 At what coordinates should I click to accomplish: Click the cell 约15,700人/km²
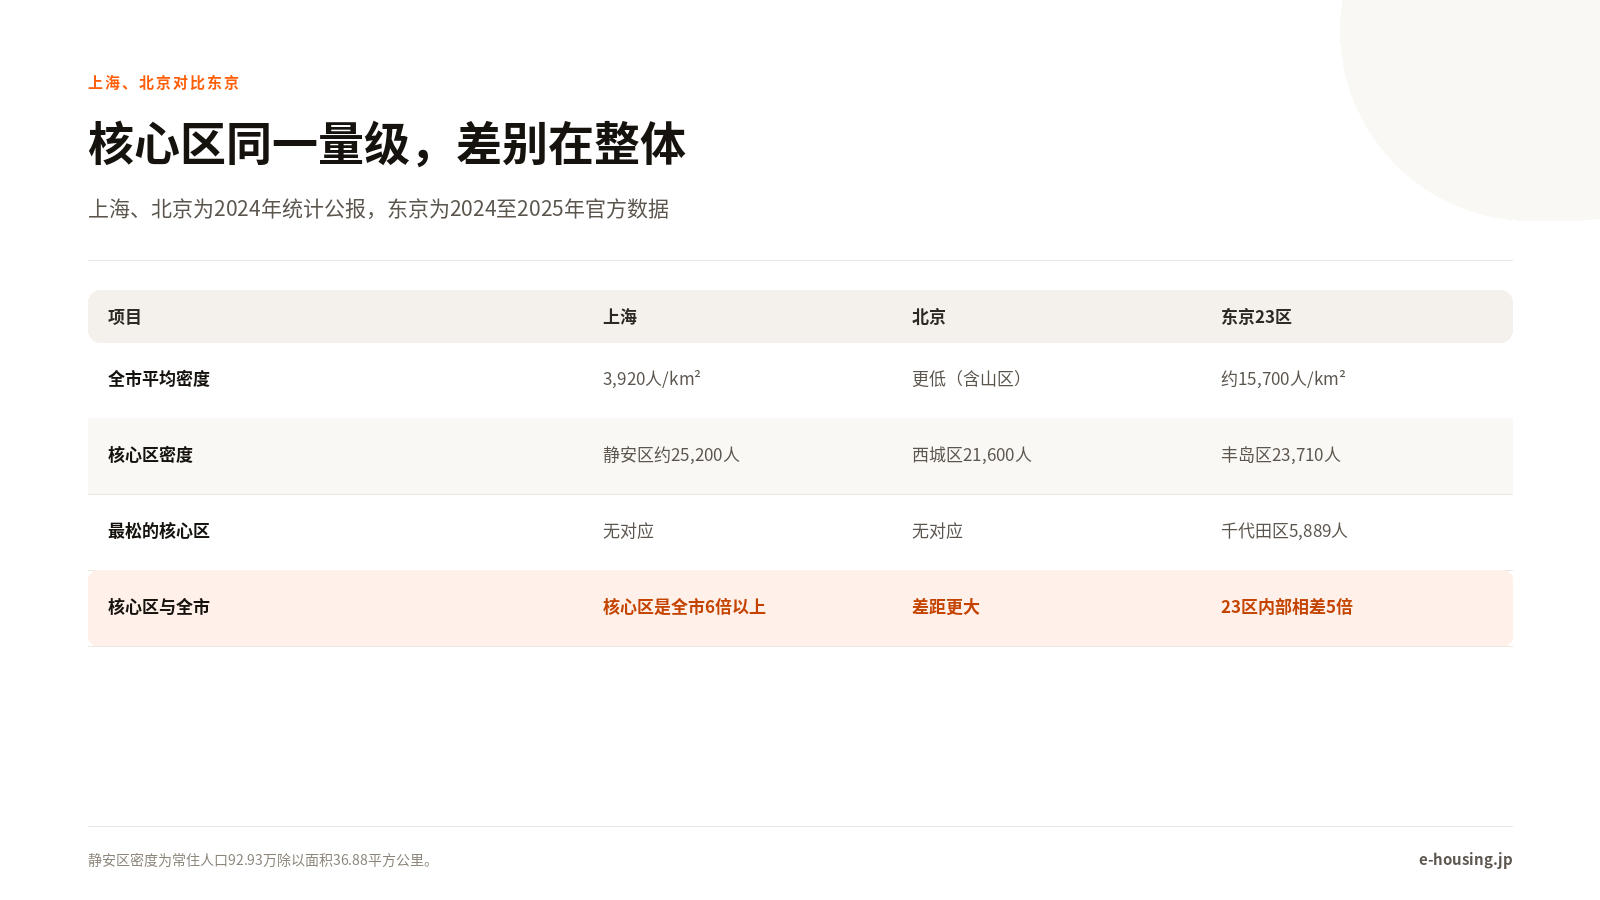point(1283,379)
